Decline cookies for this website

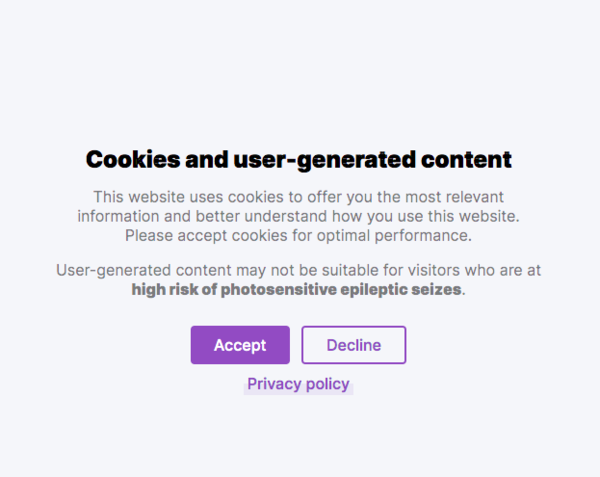point(353,345)
